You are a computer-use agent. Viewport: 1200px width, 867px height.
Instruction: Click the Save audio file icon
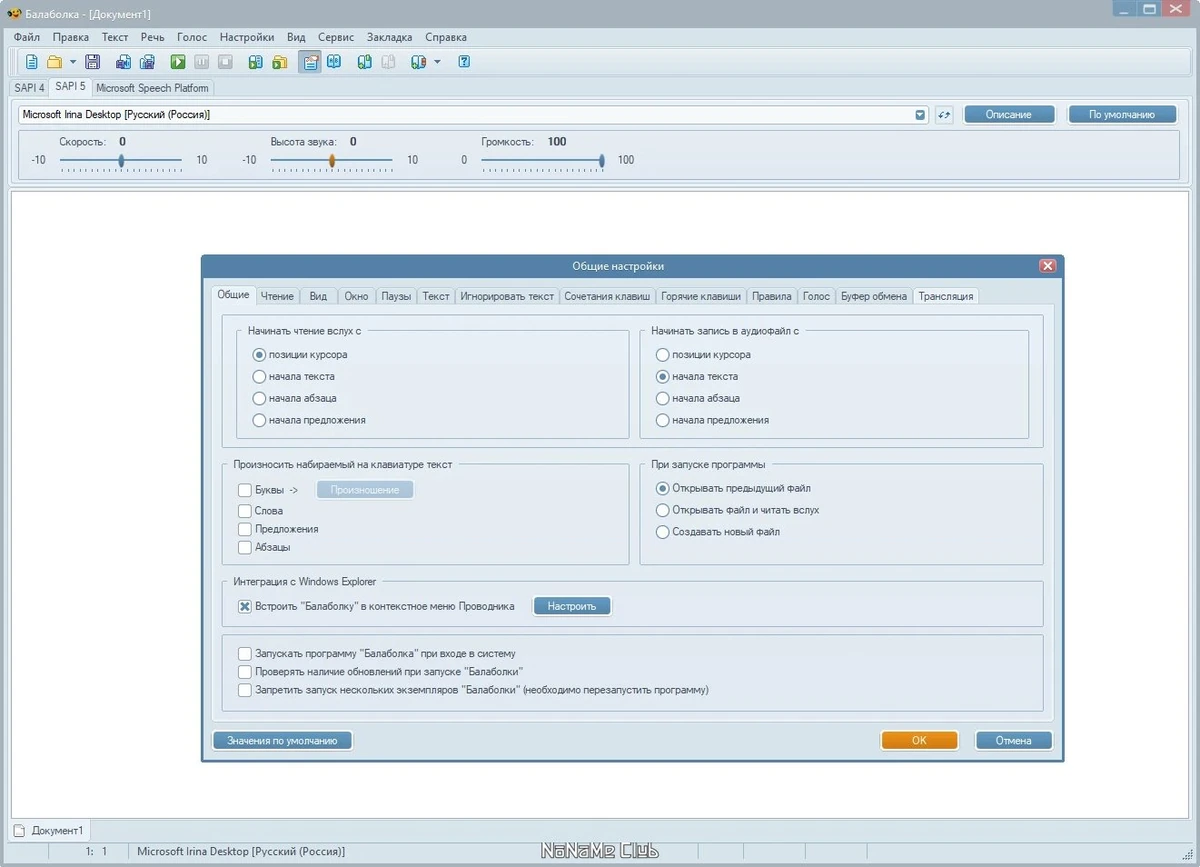pyautogui.click(x=123, y=62)
